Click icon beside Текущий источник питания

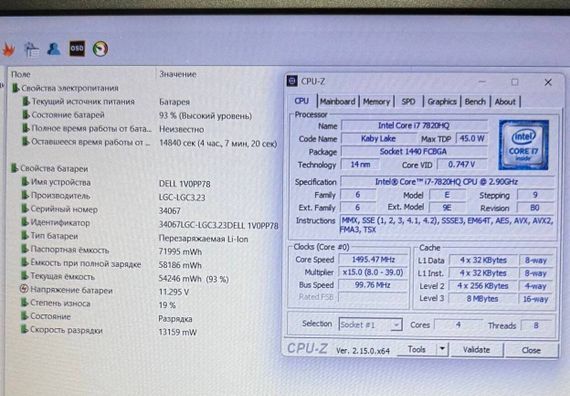[26, 101]
